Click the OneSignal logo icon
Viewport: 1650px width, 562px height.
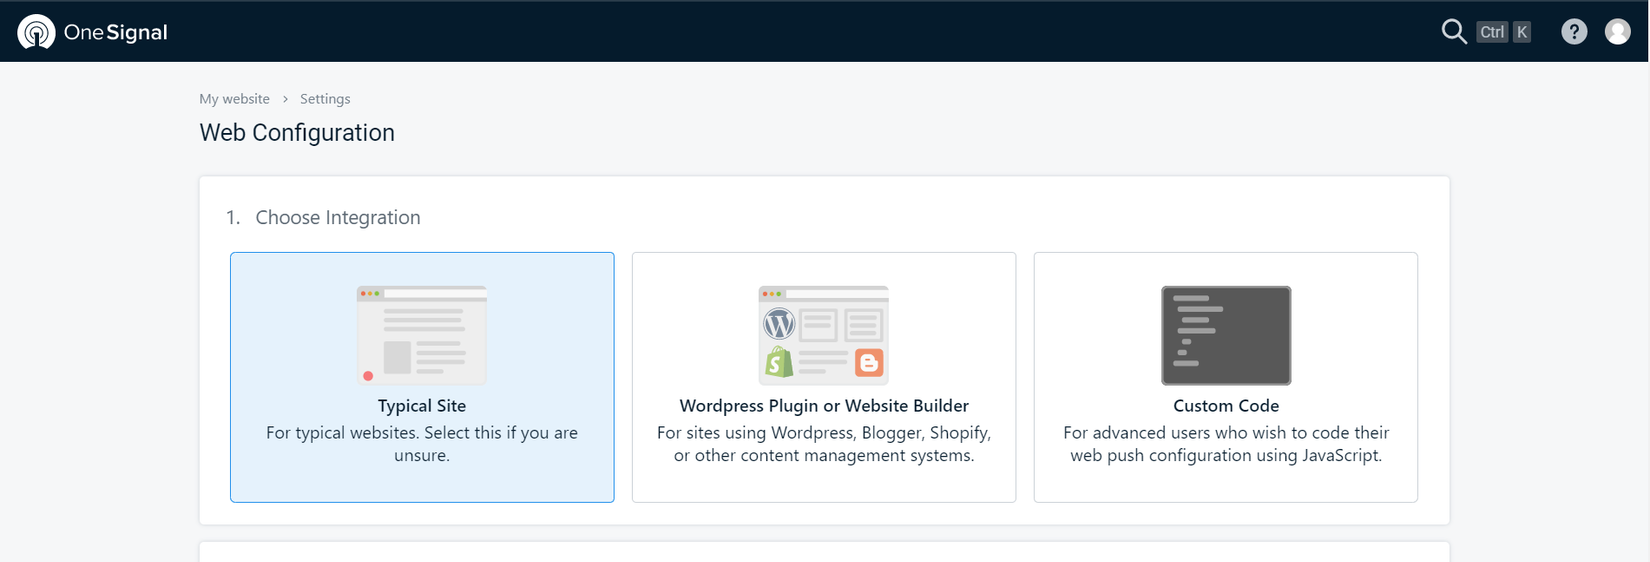(36, 32)
